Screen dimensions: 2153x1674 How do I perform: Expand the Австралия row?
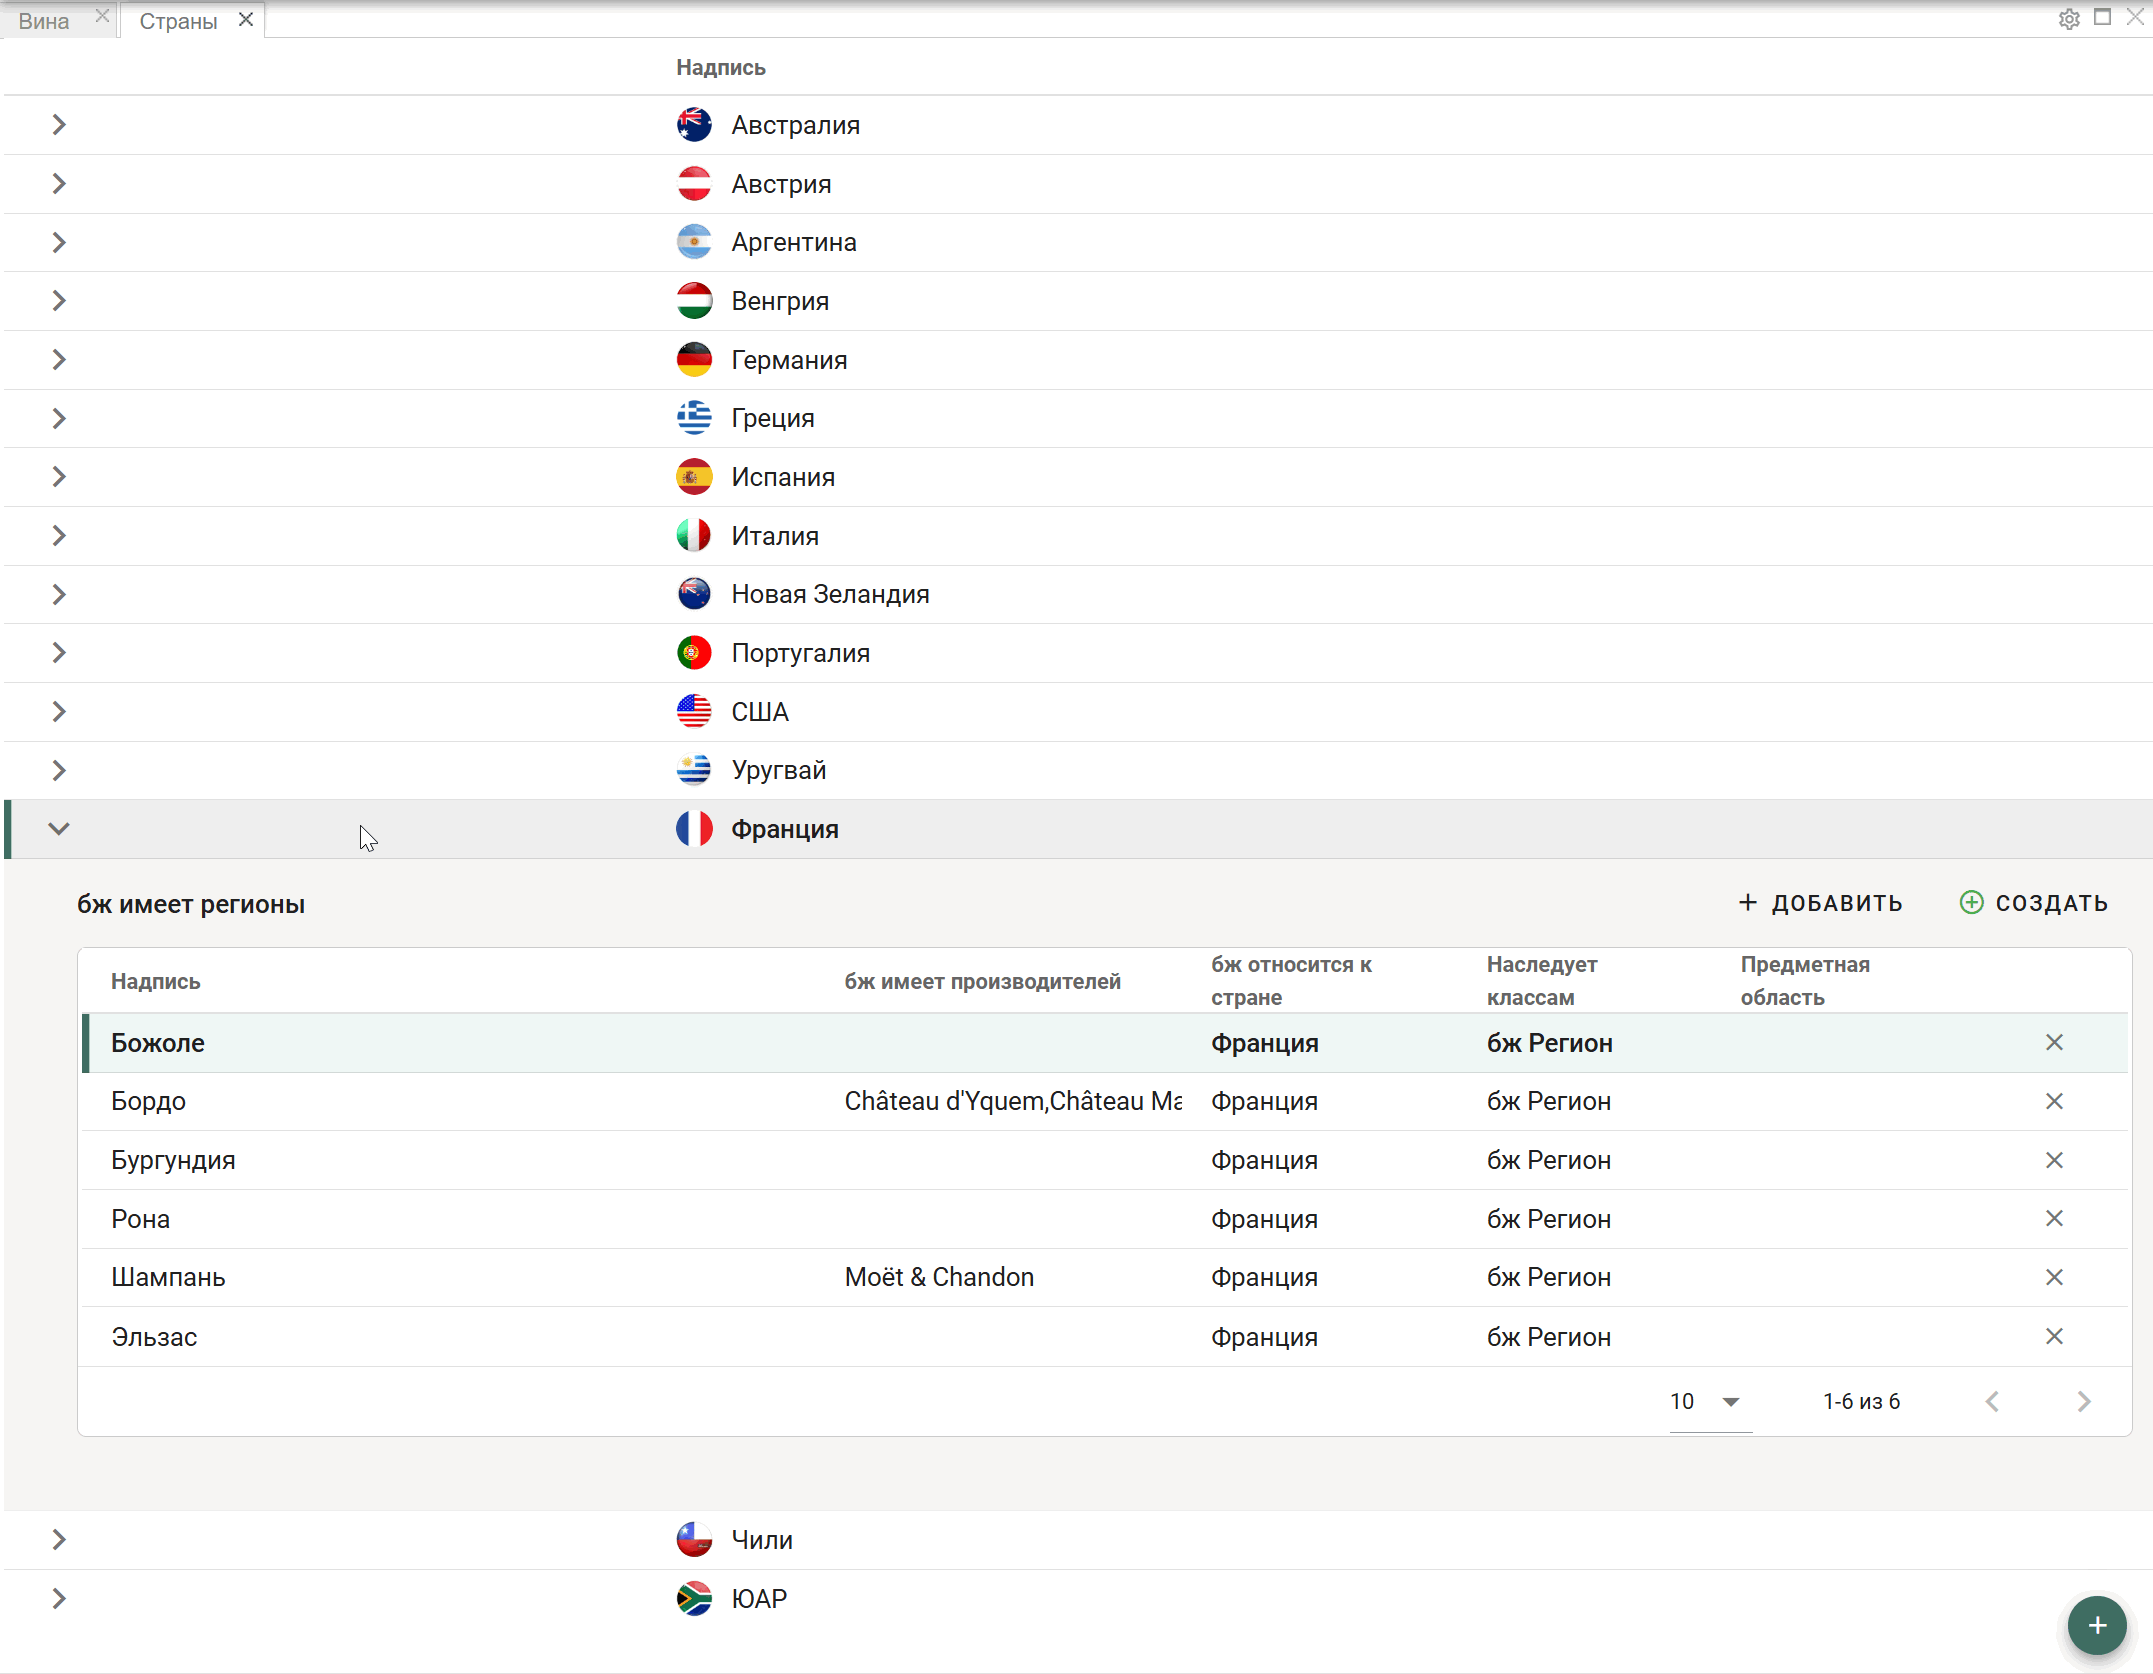coord(59,125)
